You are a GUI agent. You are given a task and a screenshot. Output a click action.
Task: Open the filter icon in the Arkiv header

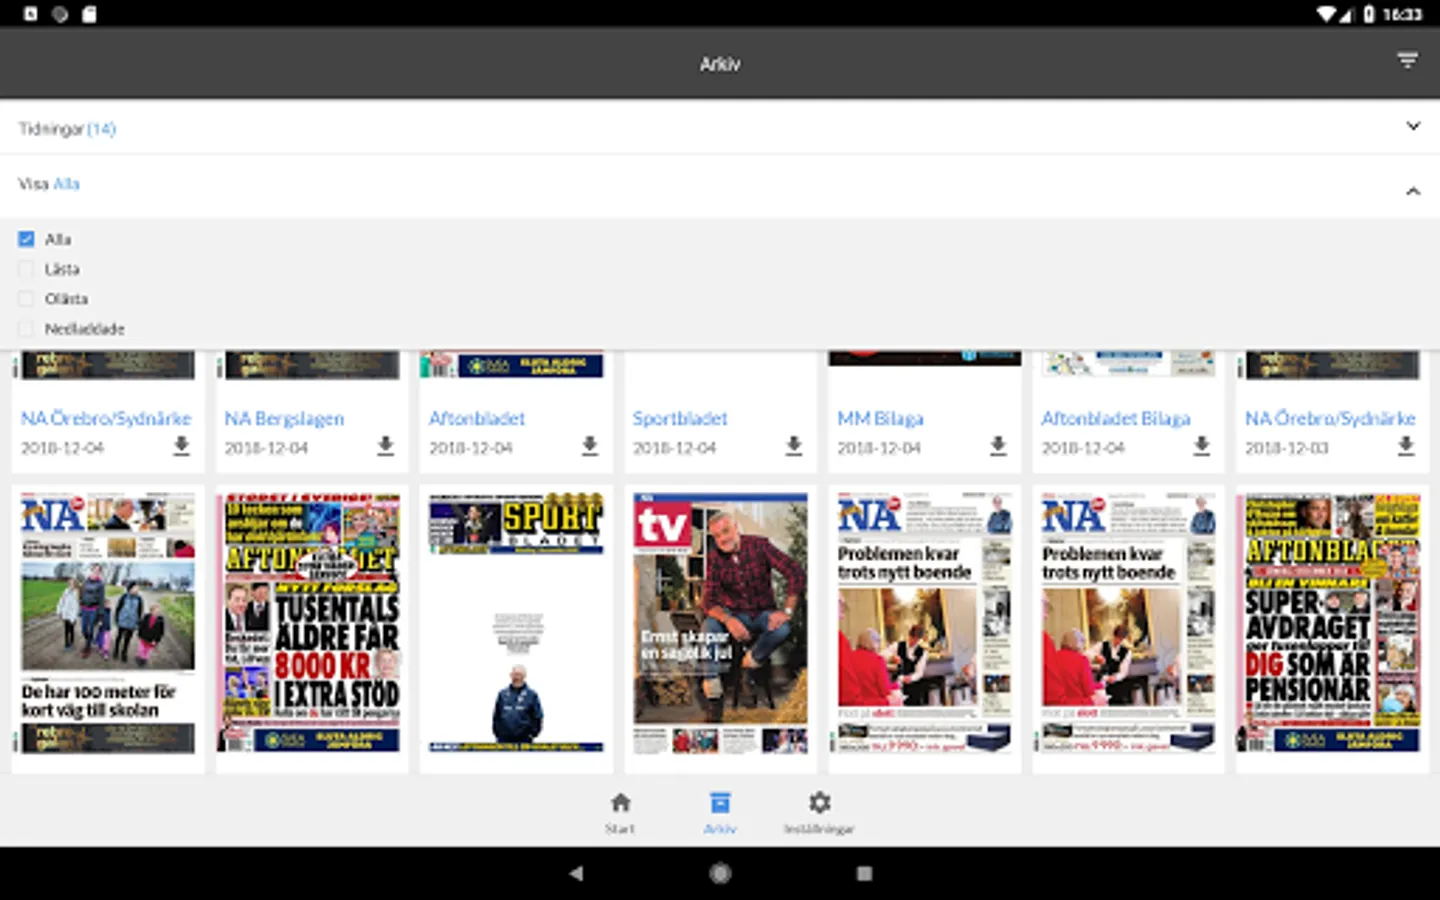click(1407, 61)
